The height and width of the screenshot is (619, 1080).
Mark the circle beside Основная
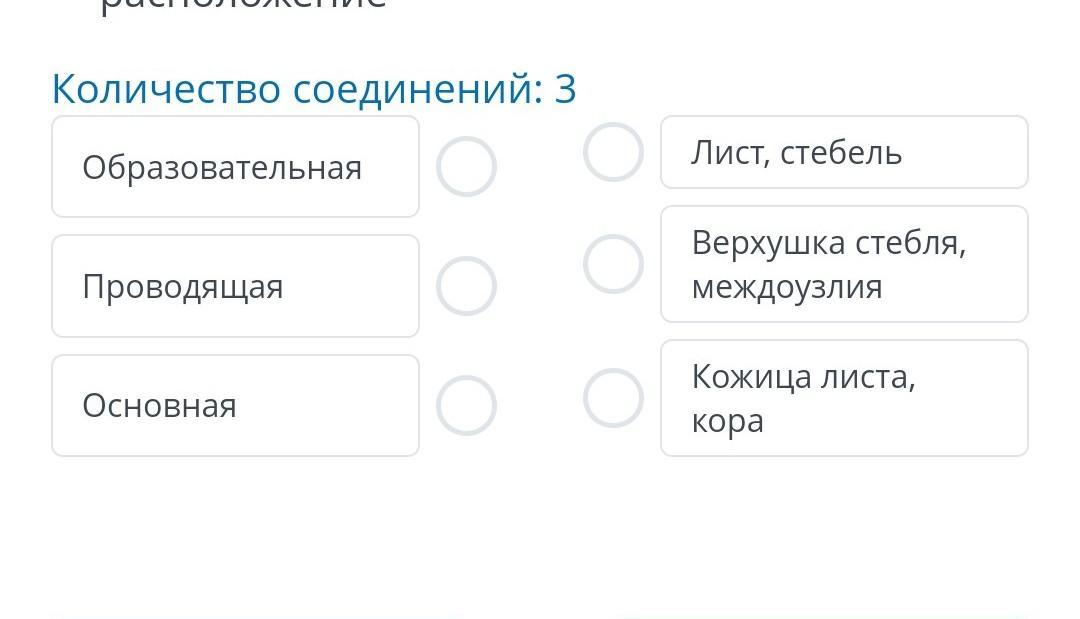pos(466,405)
